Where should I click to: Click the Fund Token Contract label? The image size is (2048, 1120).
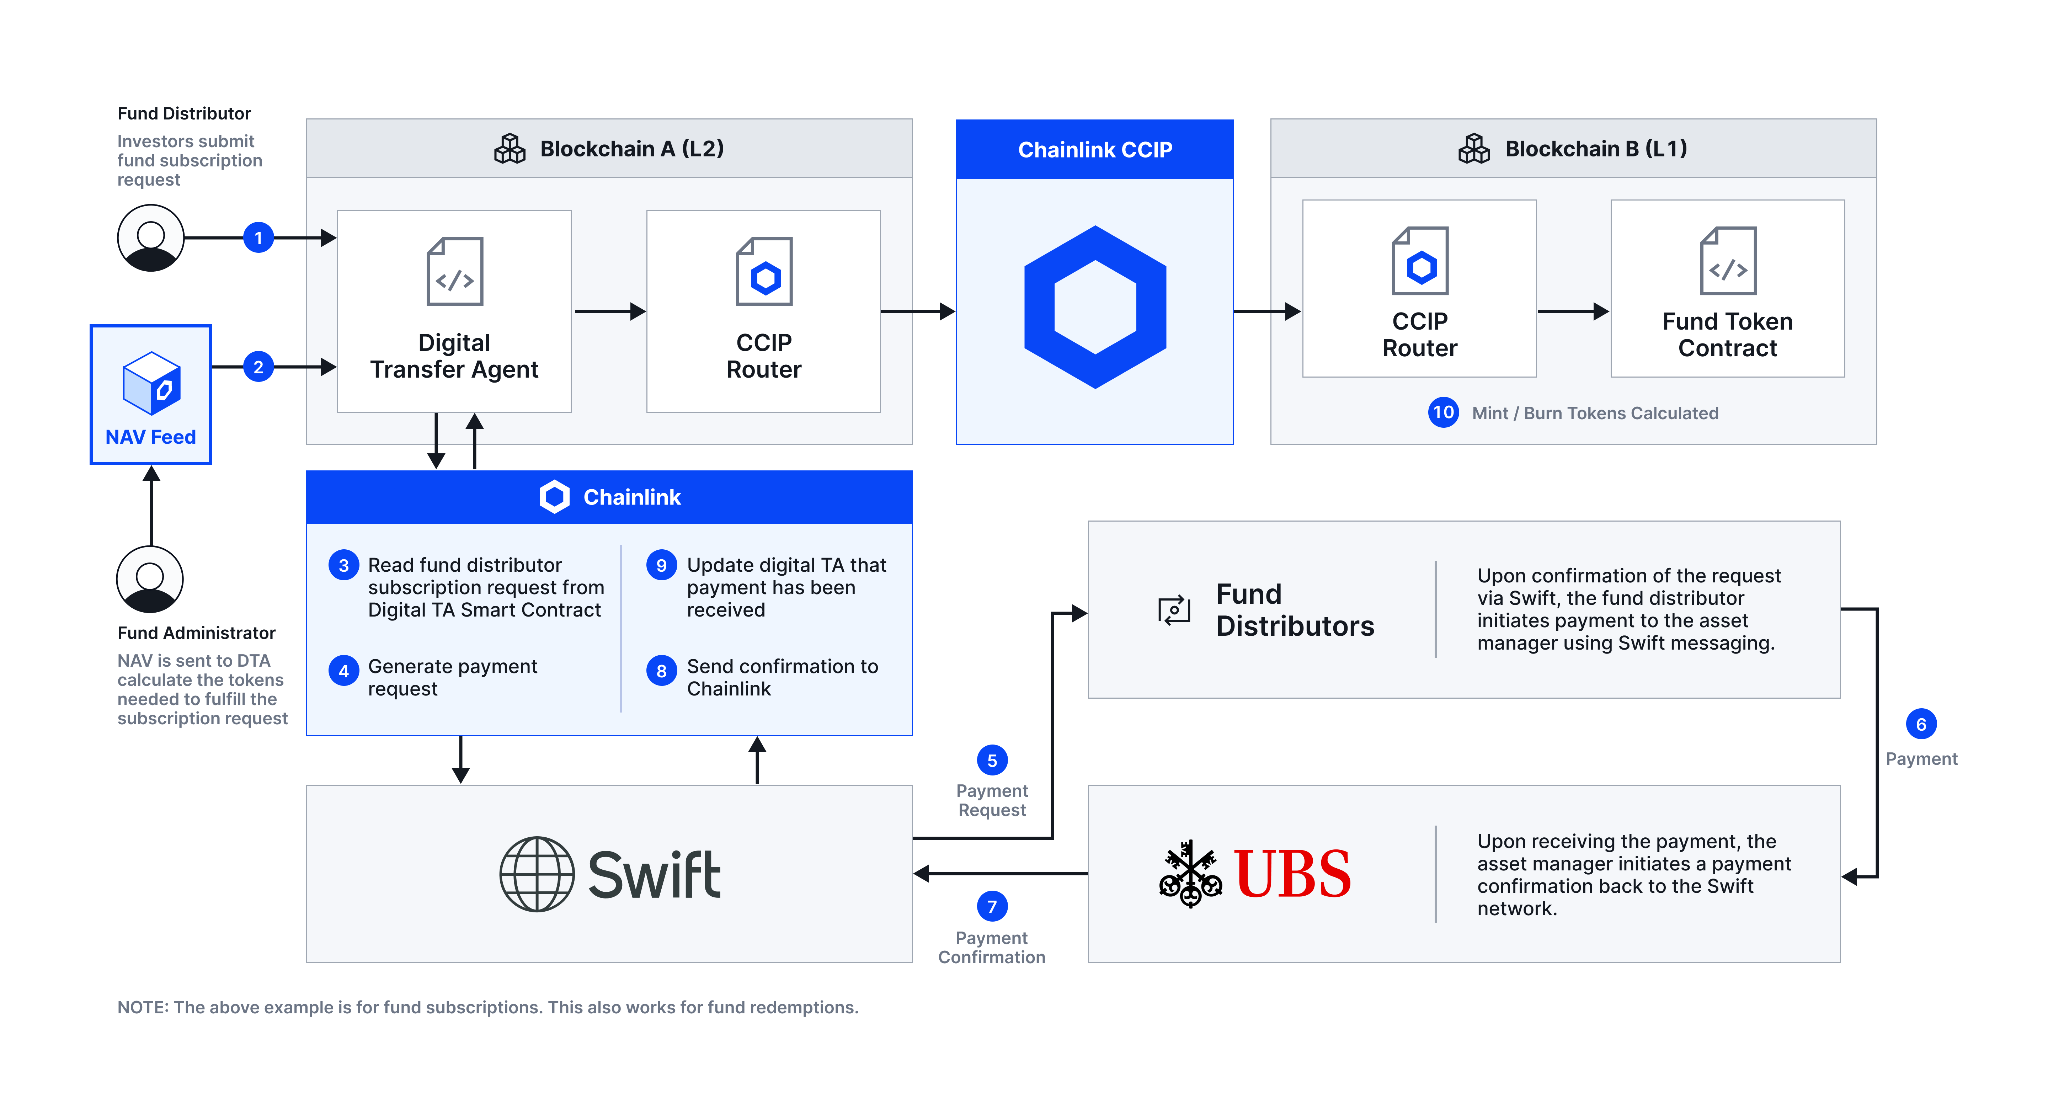tap(1728, 335)
